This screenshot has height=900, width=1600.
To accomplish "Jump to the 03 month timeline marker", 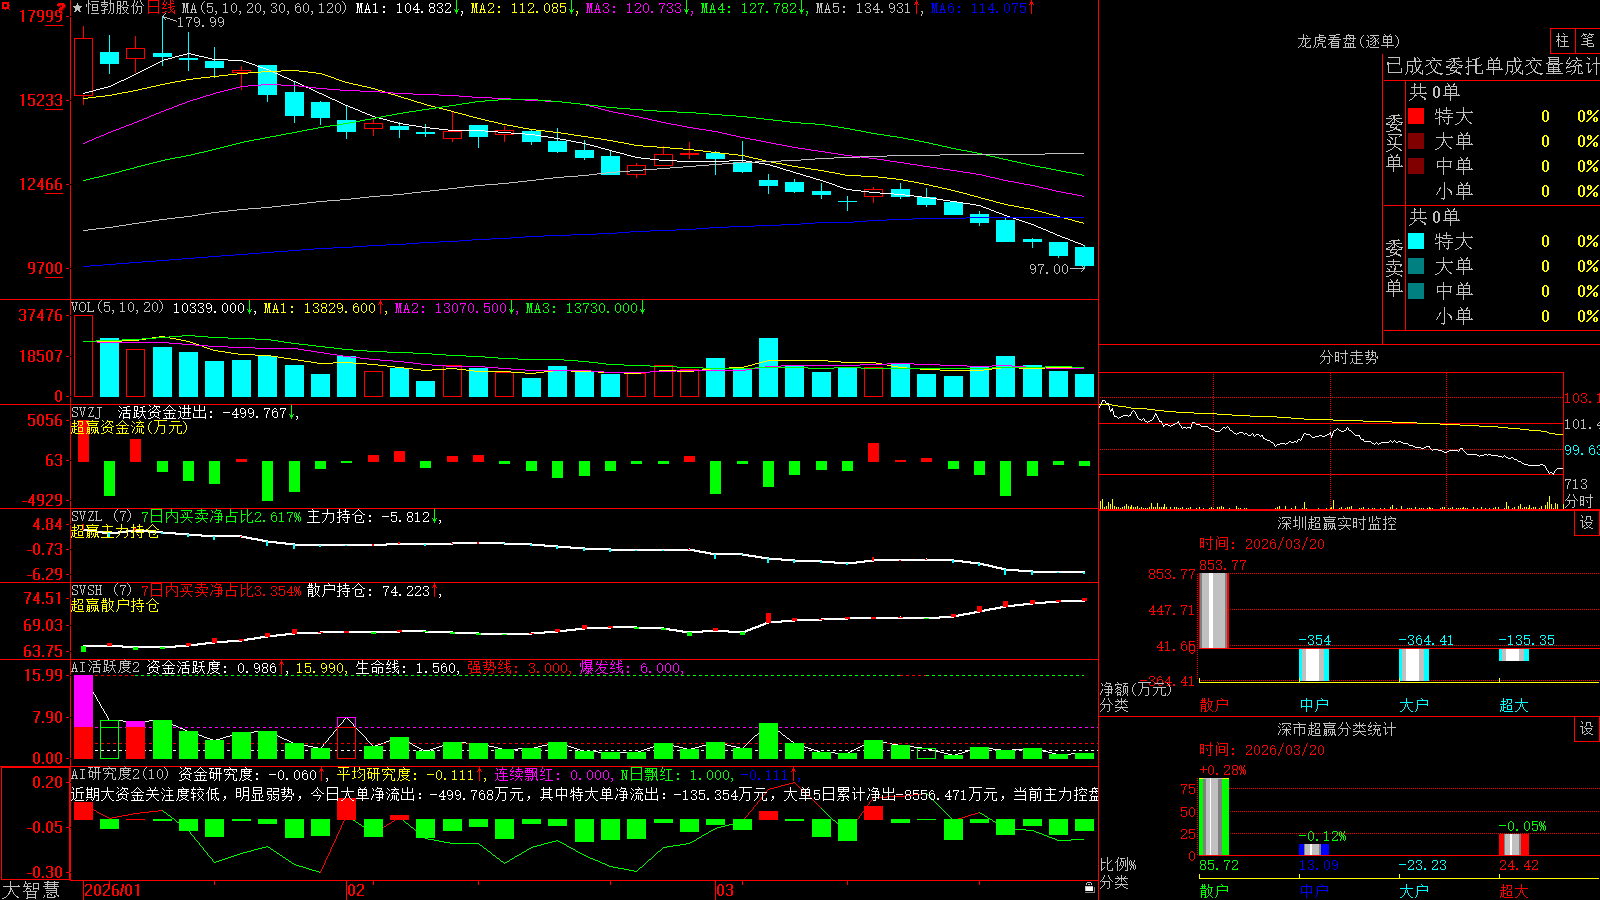I will click(x=725, y=890).
